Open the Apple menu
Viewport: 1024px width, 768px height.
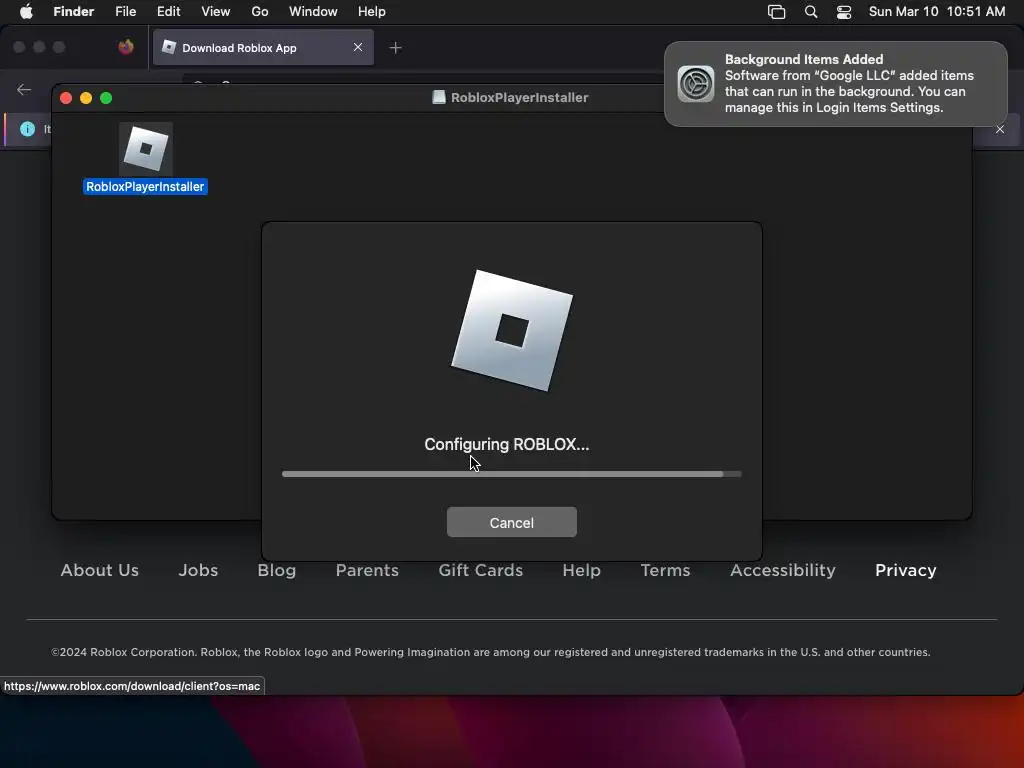(26, 12)
